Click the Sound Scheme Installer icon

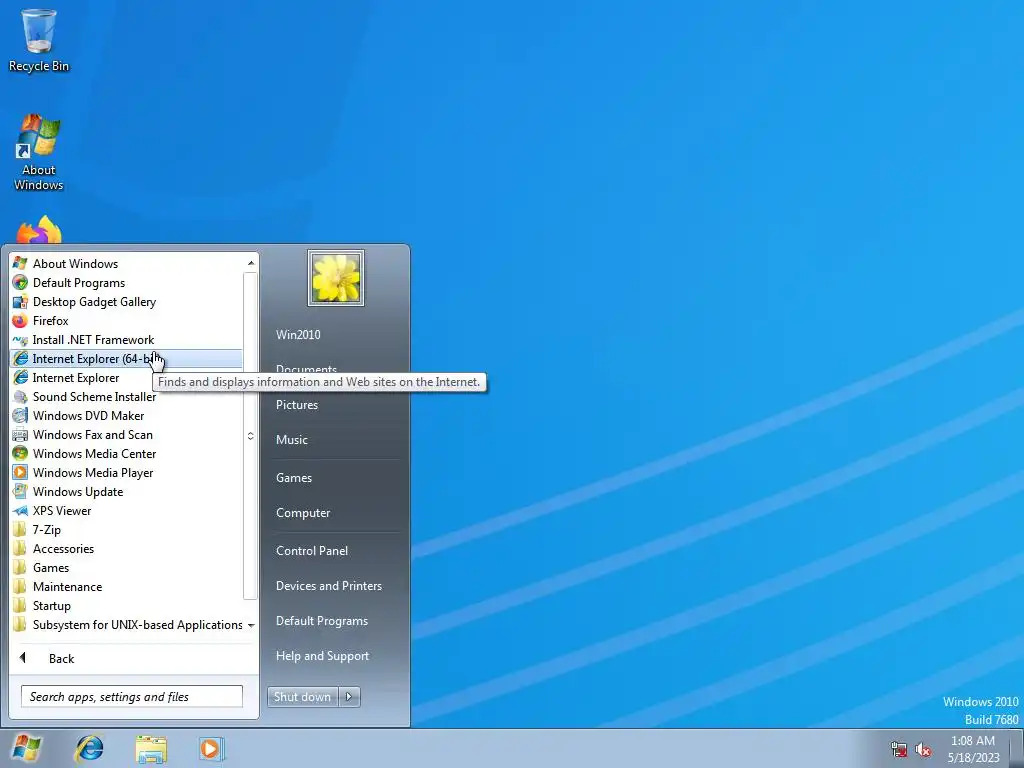click(20, 396)
